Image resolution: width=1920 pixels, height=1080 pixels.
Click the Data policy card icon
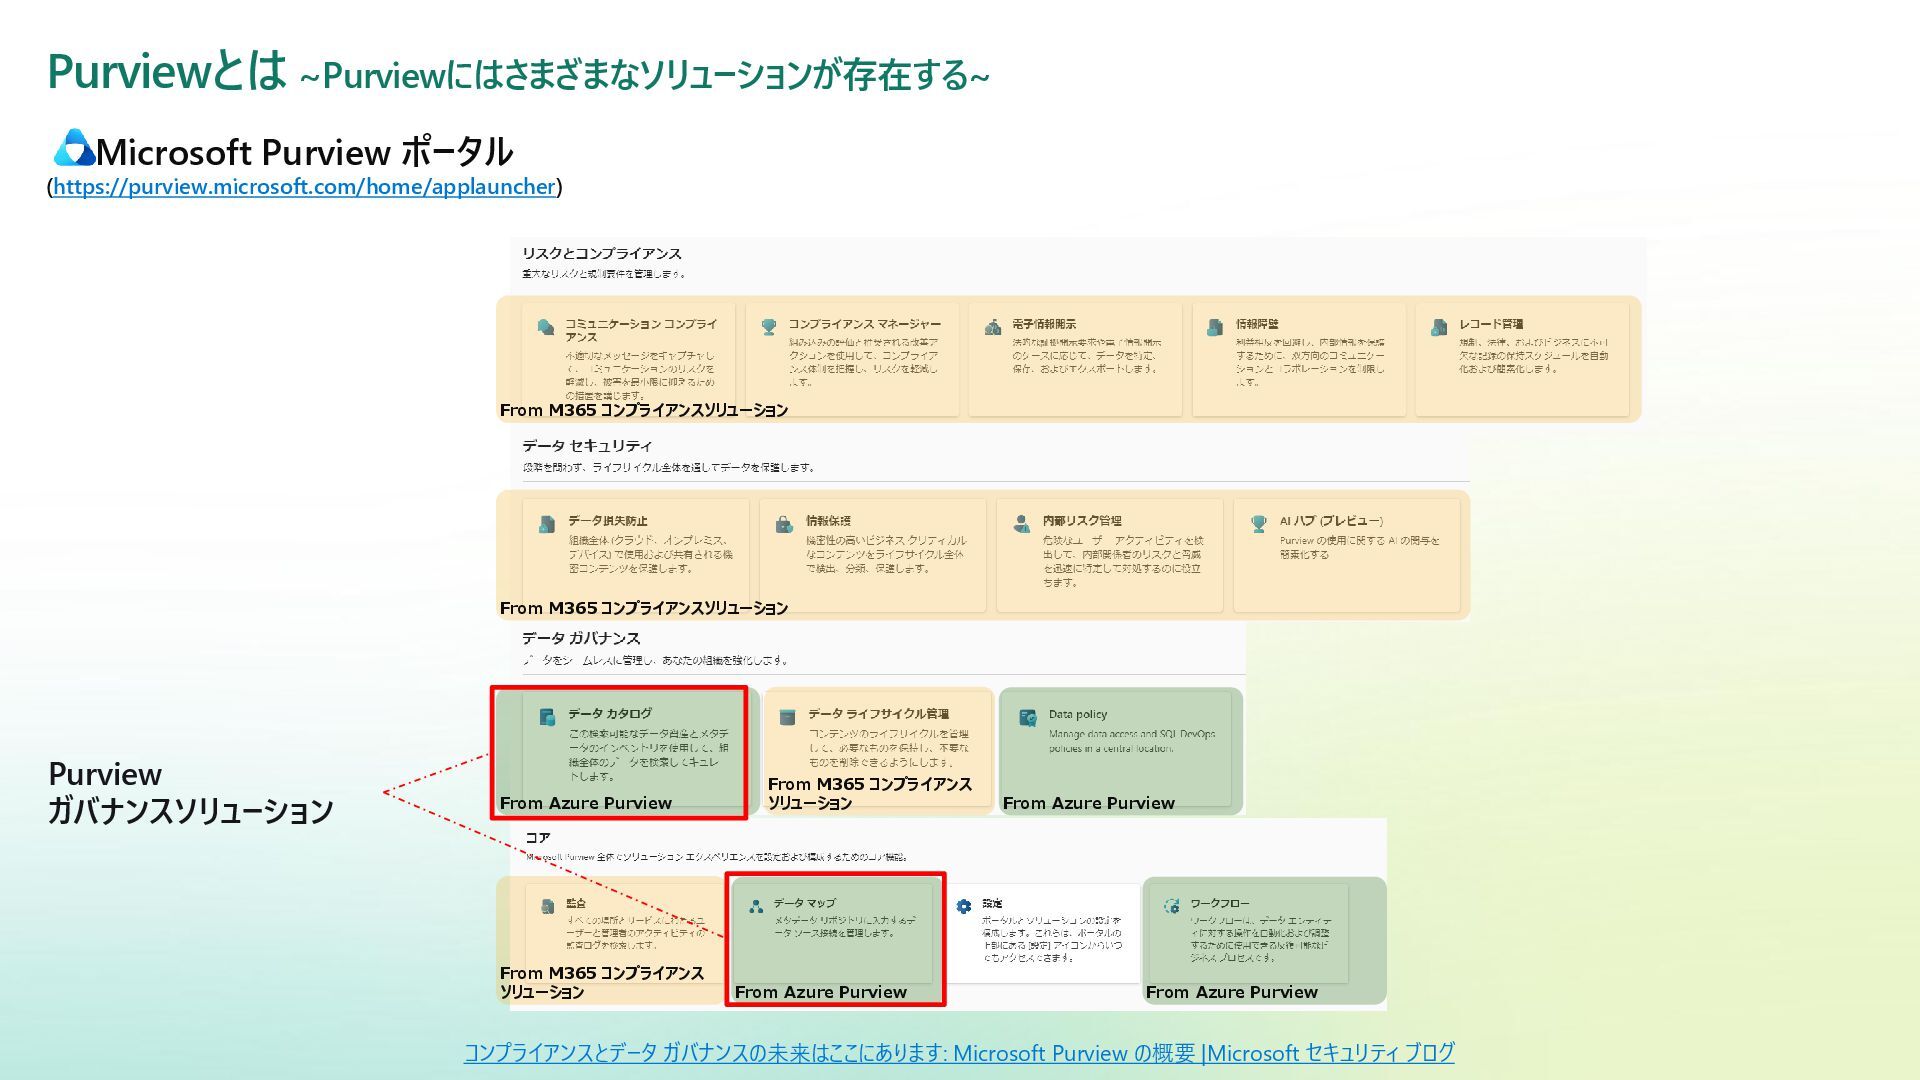pyautogui.click(x=1027, y=717)
